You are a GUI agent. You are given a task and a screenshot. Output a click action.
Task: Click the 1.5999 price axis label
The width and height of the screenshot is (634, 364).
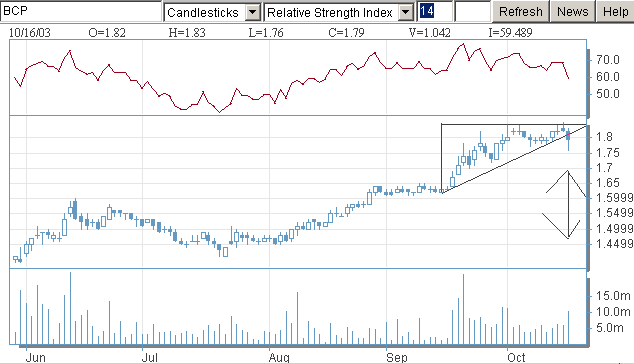tap(615, 198)
